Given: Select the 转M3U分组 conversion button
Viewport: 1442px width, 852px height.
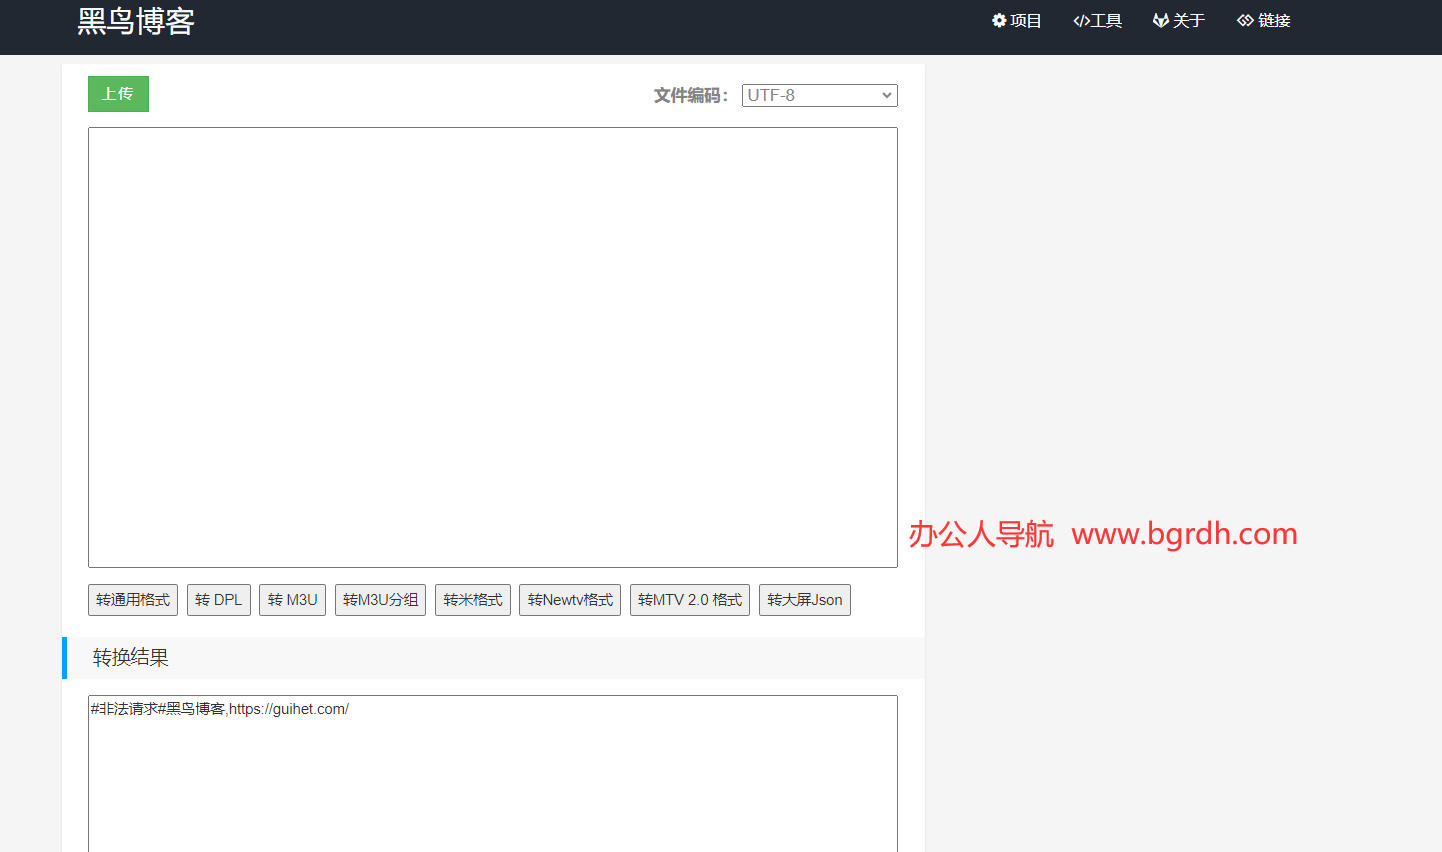Looking at the screenshot, I should 380,600.
